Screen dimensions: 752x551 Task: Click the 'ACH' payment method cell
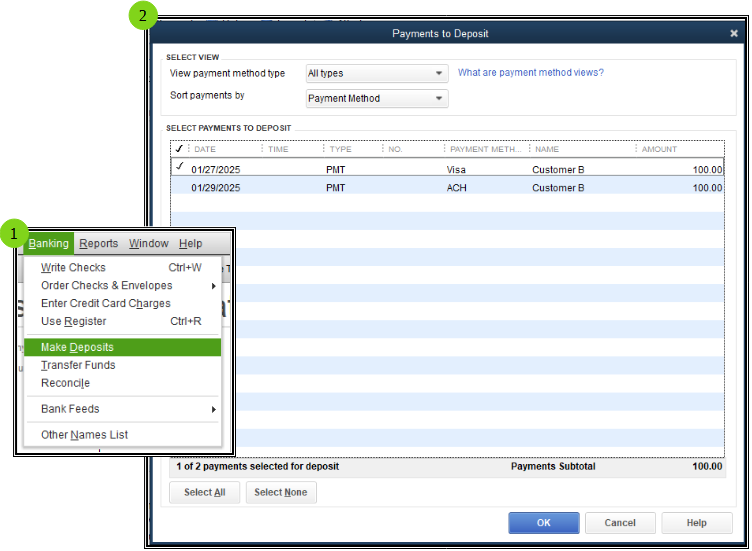click(x=457, y=188)
